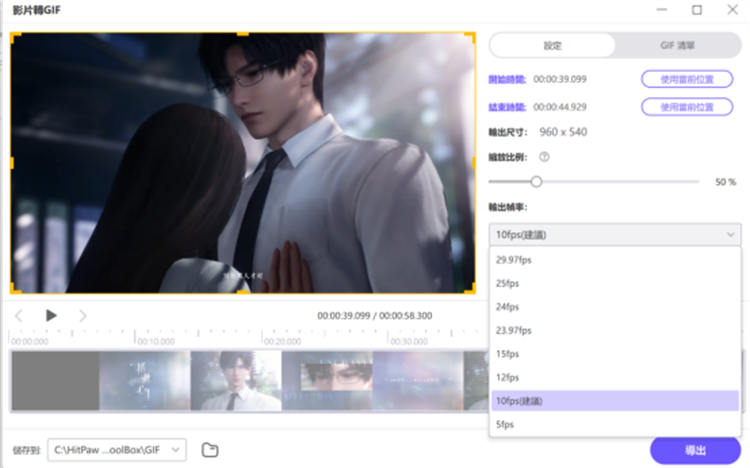Step to the previous frame arrow
Viewport: 750px width, 468px height.
coord(19,315)
